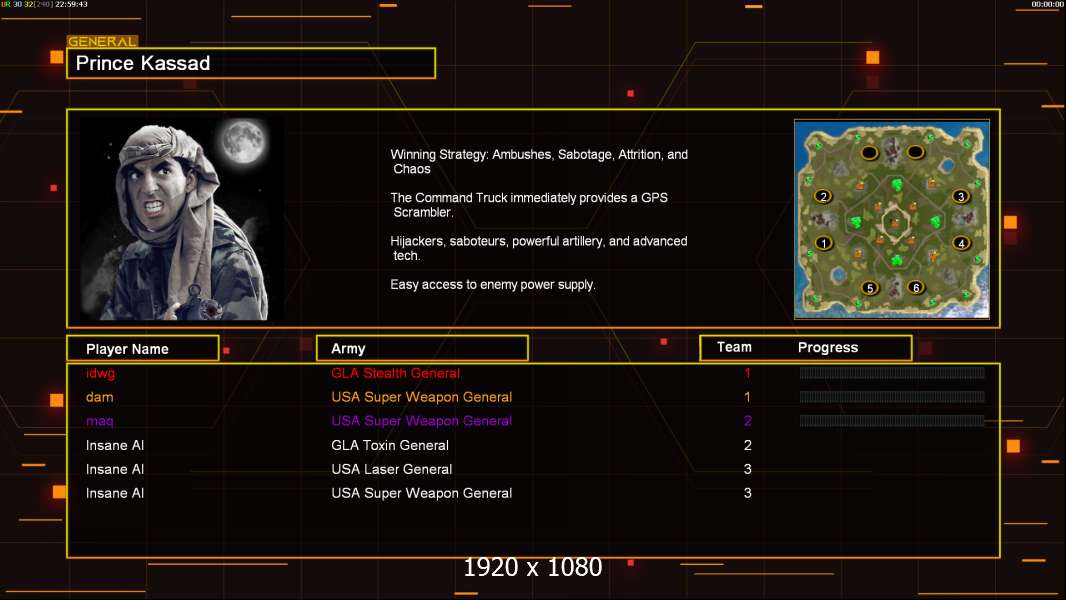Click start position 4 marker on minimap
The width and height of the screenshot is (1066, 600).
coord(961,243)
